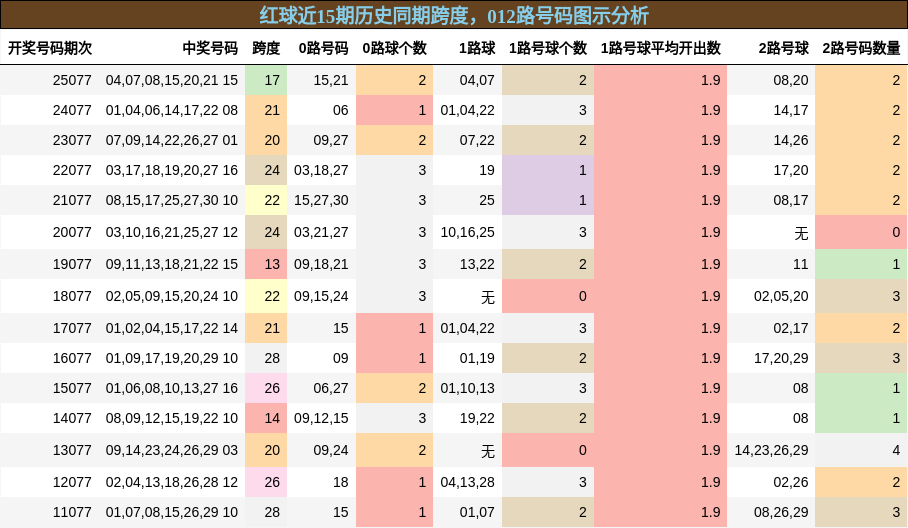This screenshot has height=528, width=908.
Task: Select the 开奖号码期次 column header
Action: pos(50,48)
